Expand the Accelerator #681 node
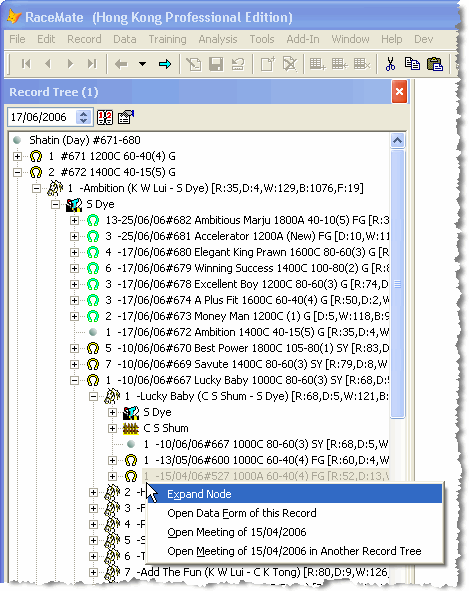 74,236
